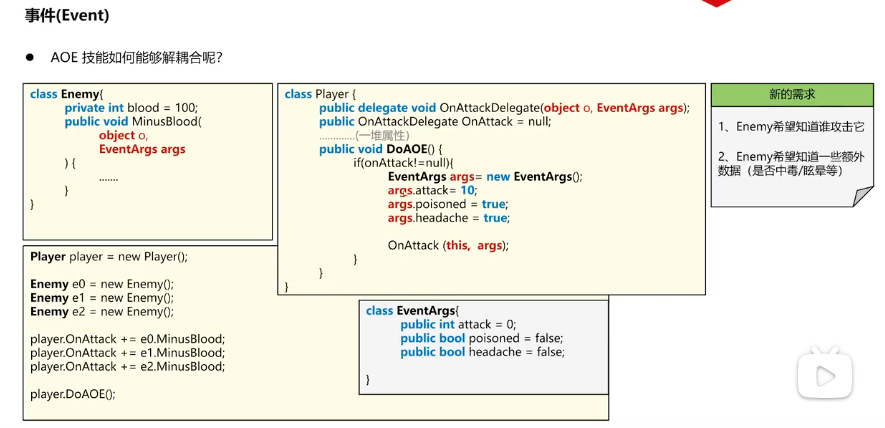Click the class Enemy declaration line

[x=66, y=94]
